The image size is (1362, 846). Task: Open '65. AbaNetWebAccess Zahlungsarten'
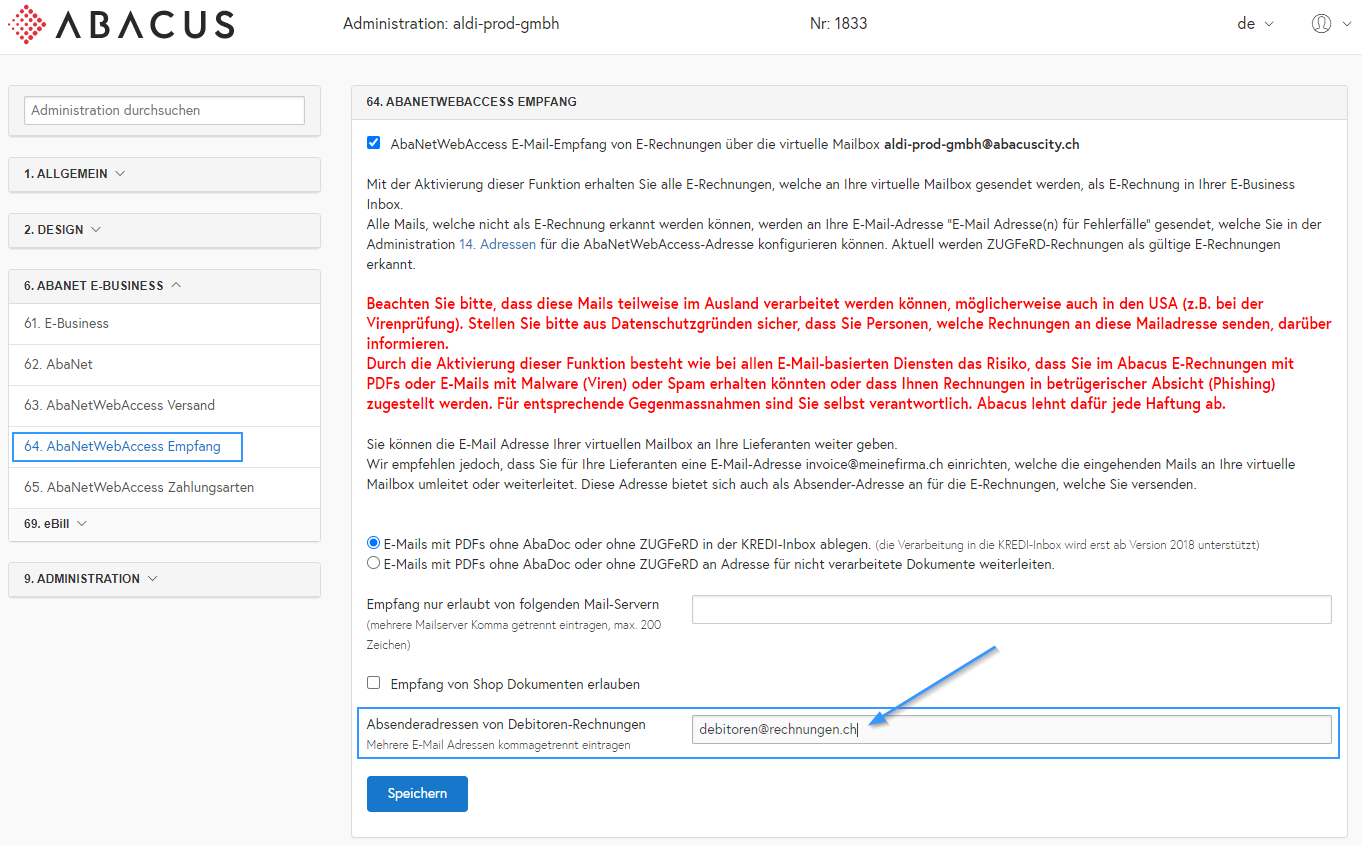pyautogui.click(x=164, y=488)
